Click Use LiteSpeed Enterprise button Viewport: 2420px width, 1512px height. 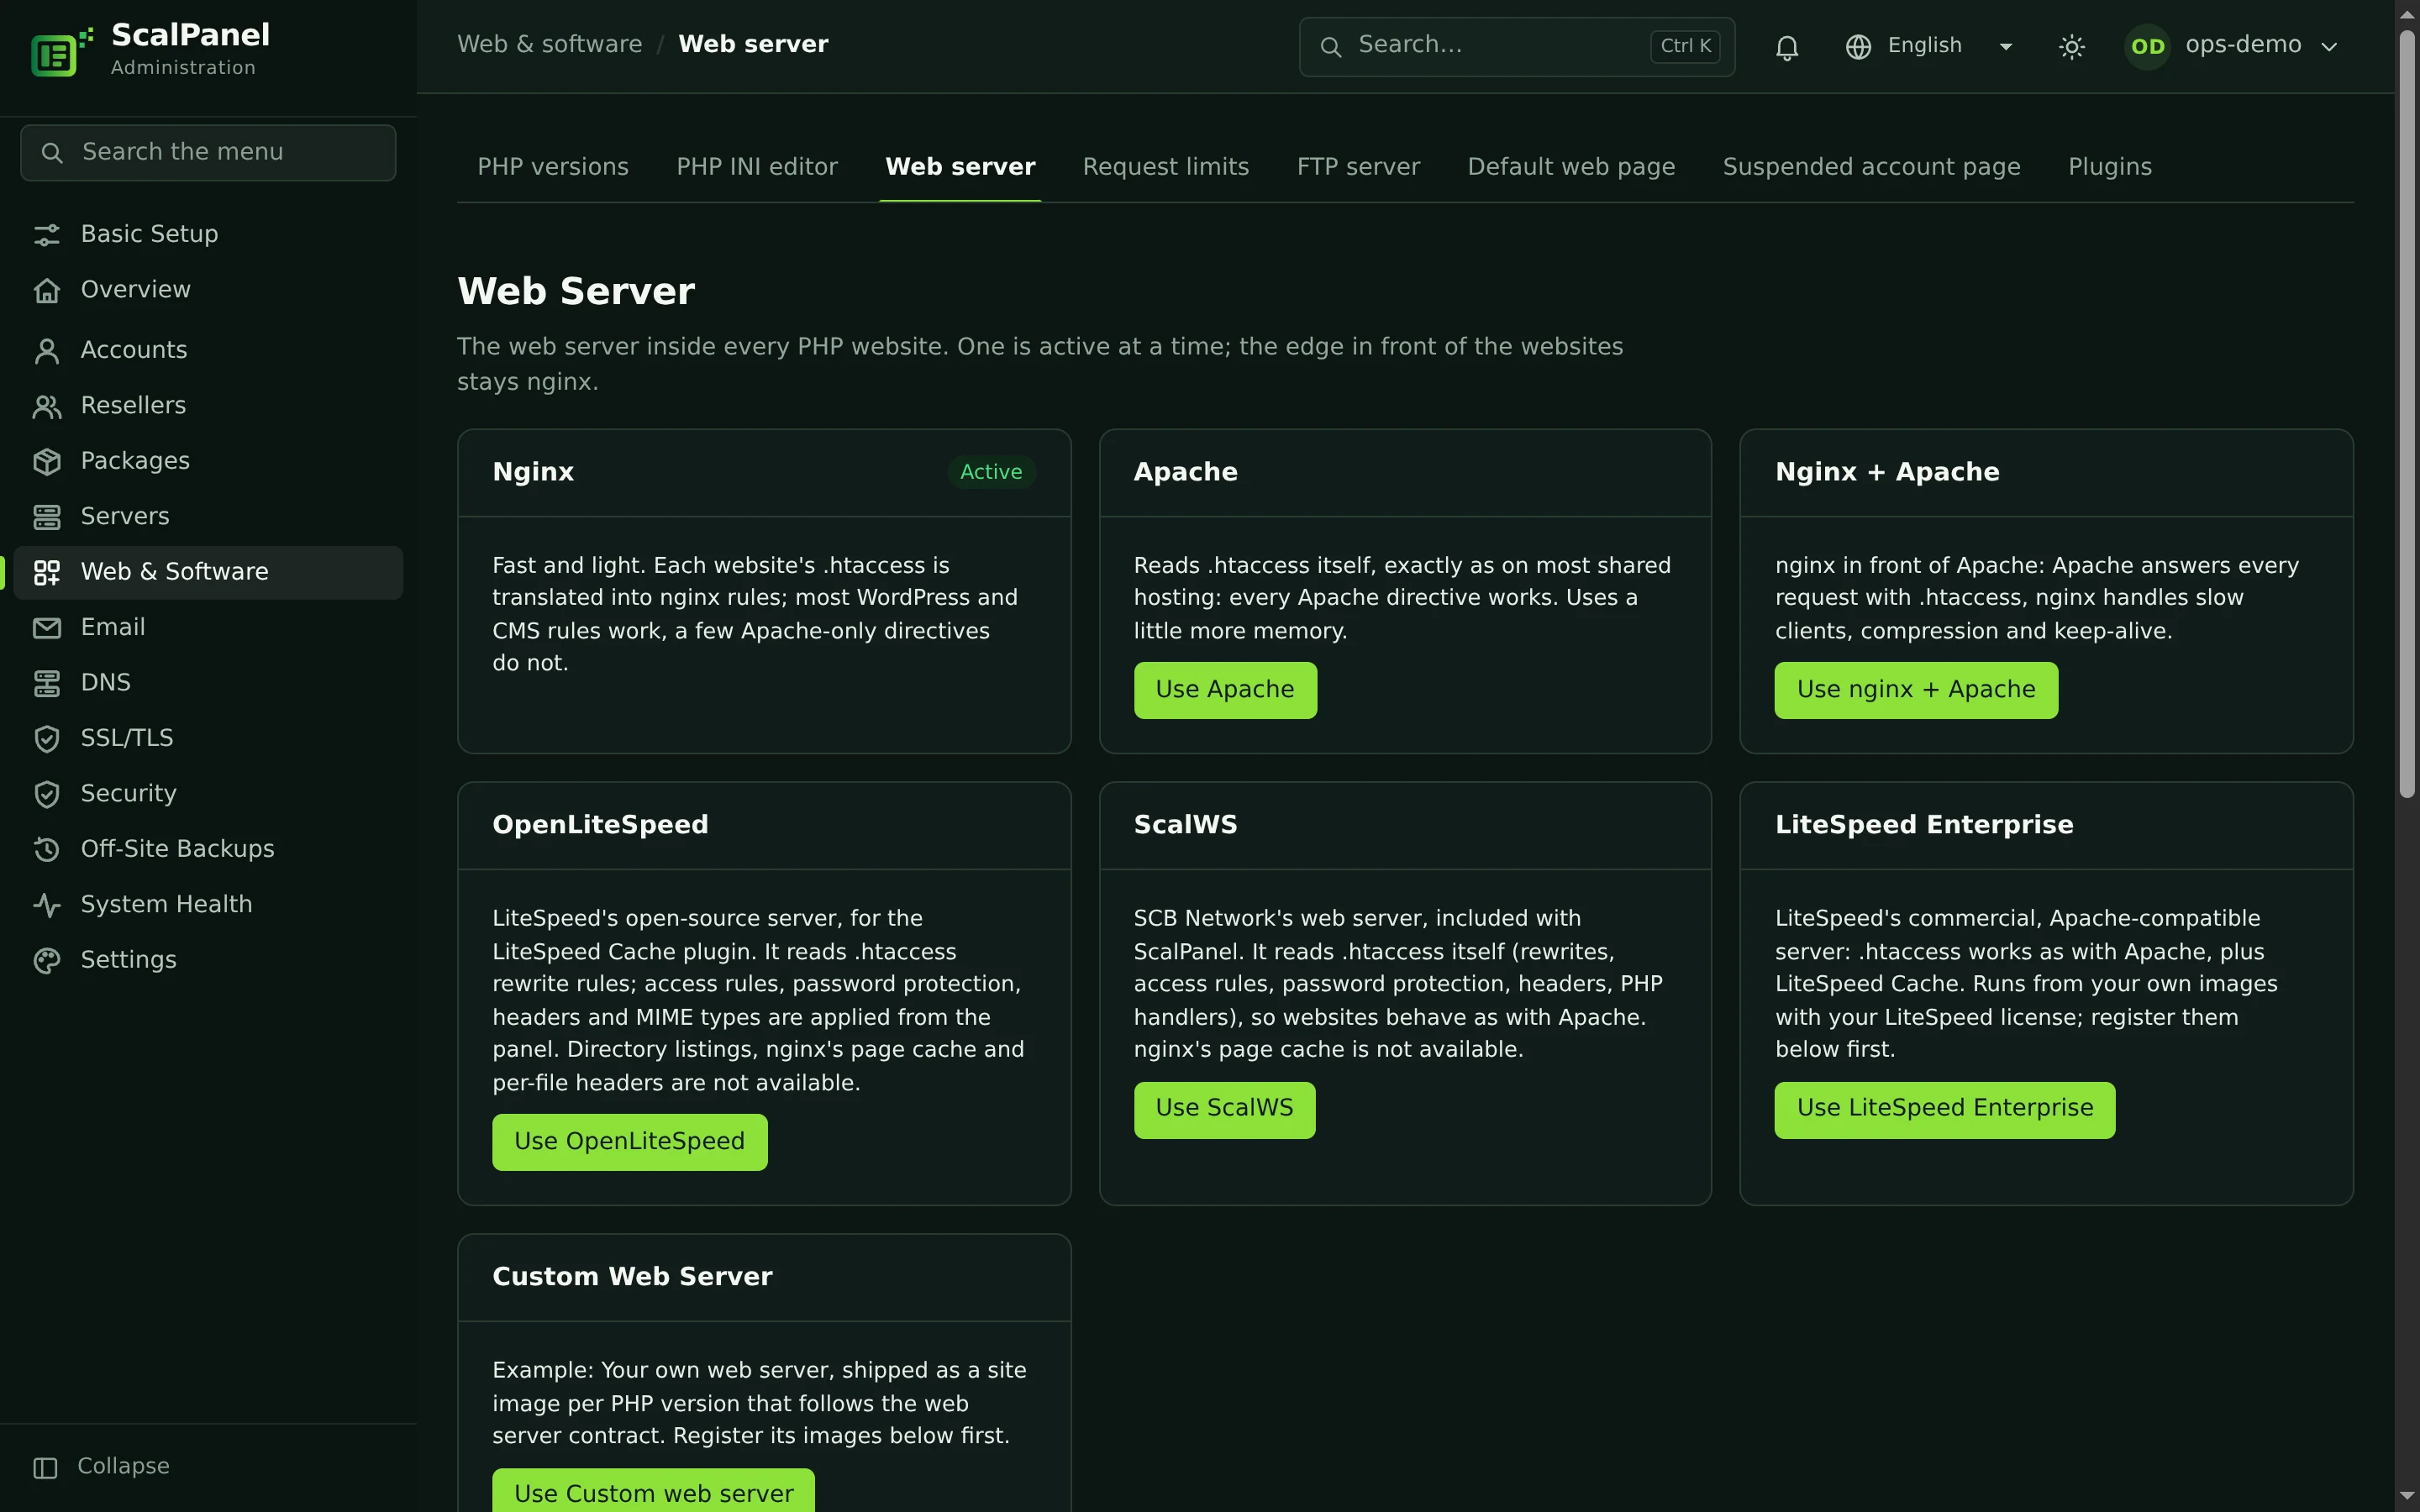[x=1945, y=1109]
